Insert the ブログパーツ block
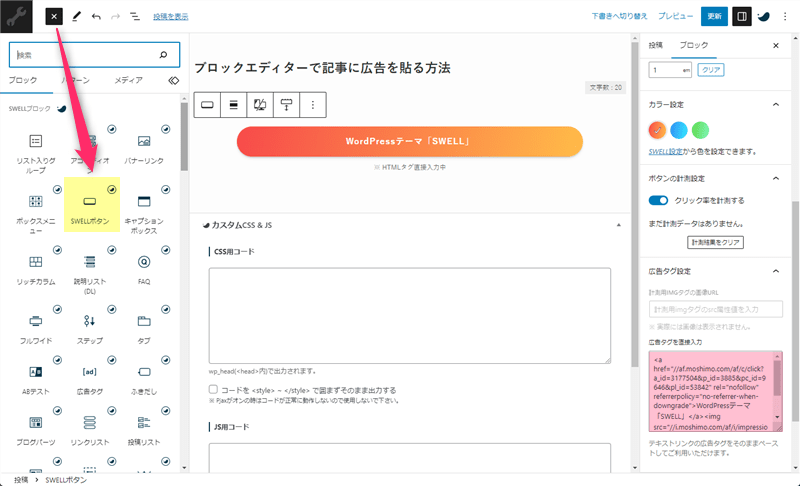 pos(36,429)
